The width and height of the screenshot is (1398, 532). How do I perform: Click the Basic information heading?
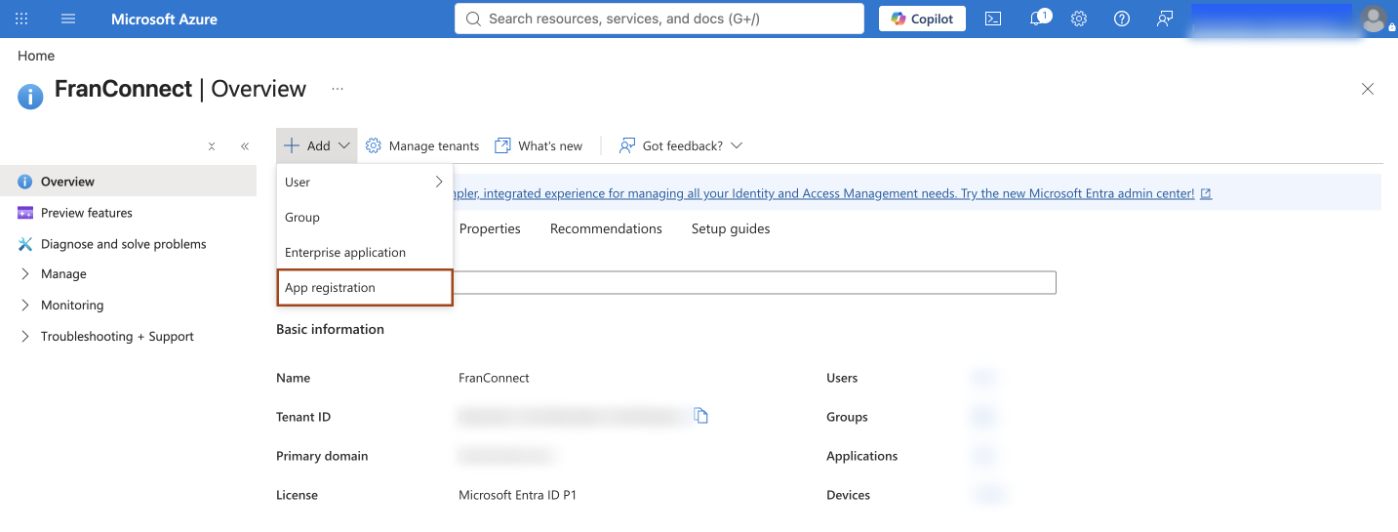coord(330,329)
